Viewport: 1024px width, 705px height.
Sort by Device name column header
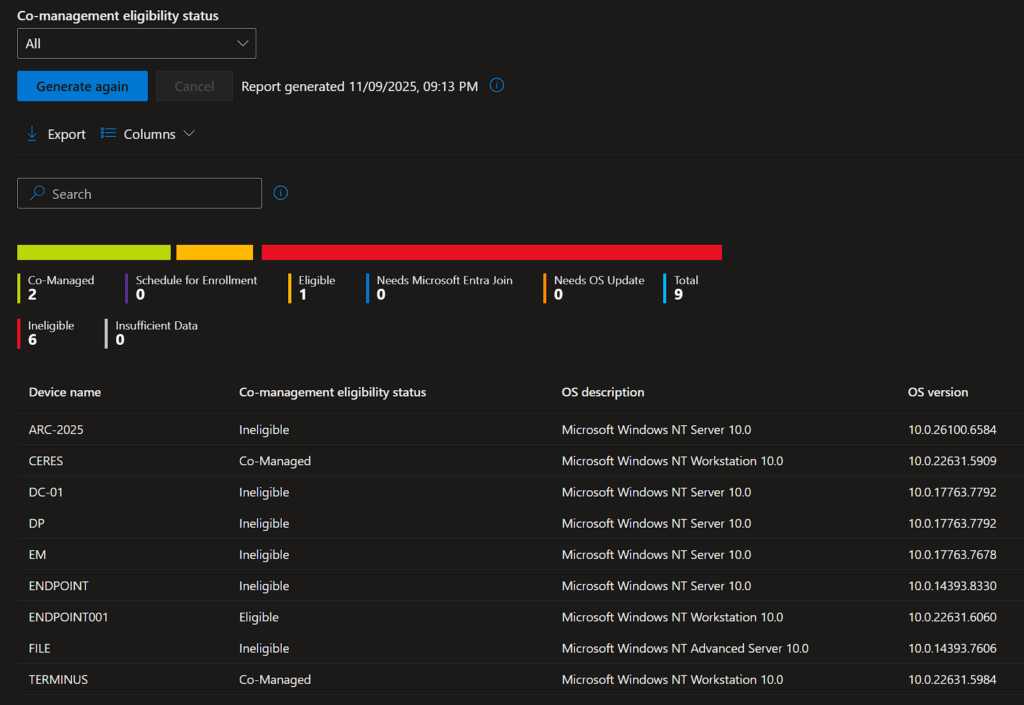65,392
